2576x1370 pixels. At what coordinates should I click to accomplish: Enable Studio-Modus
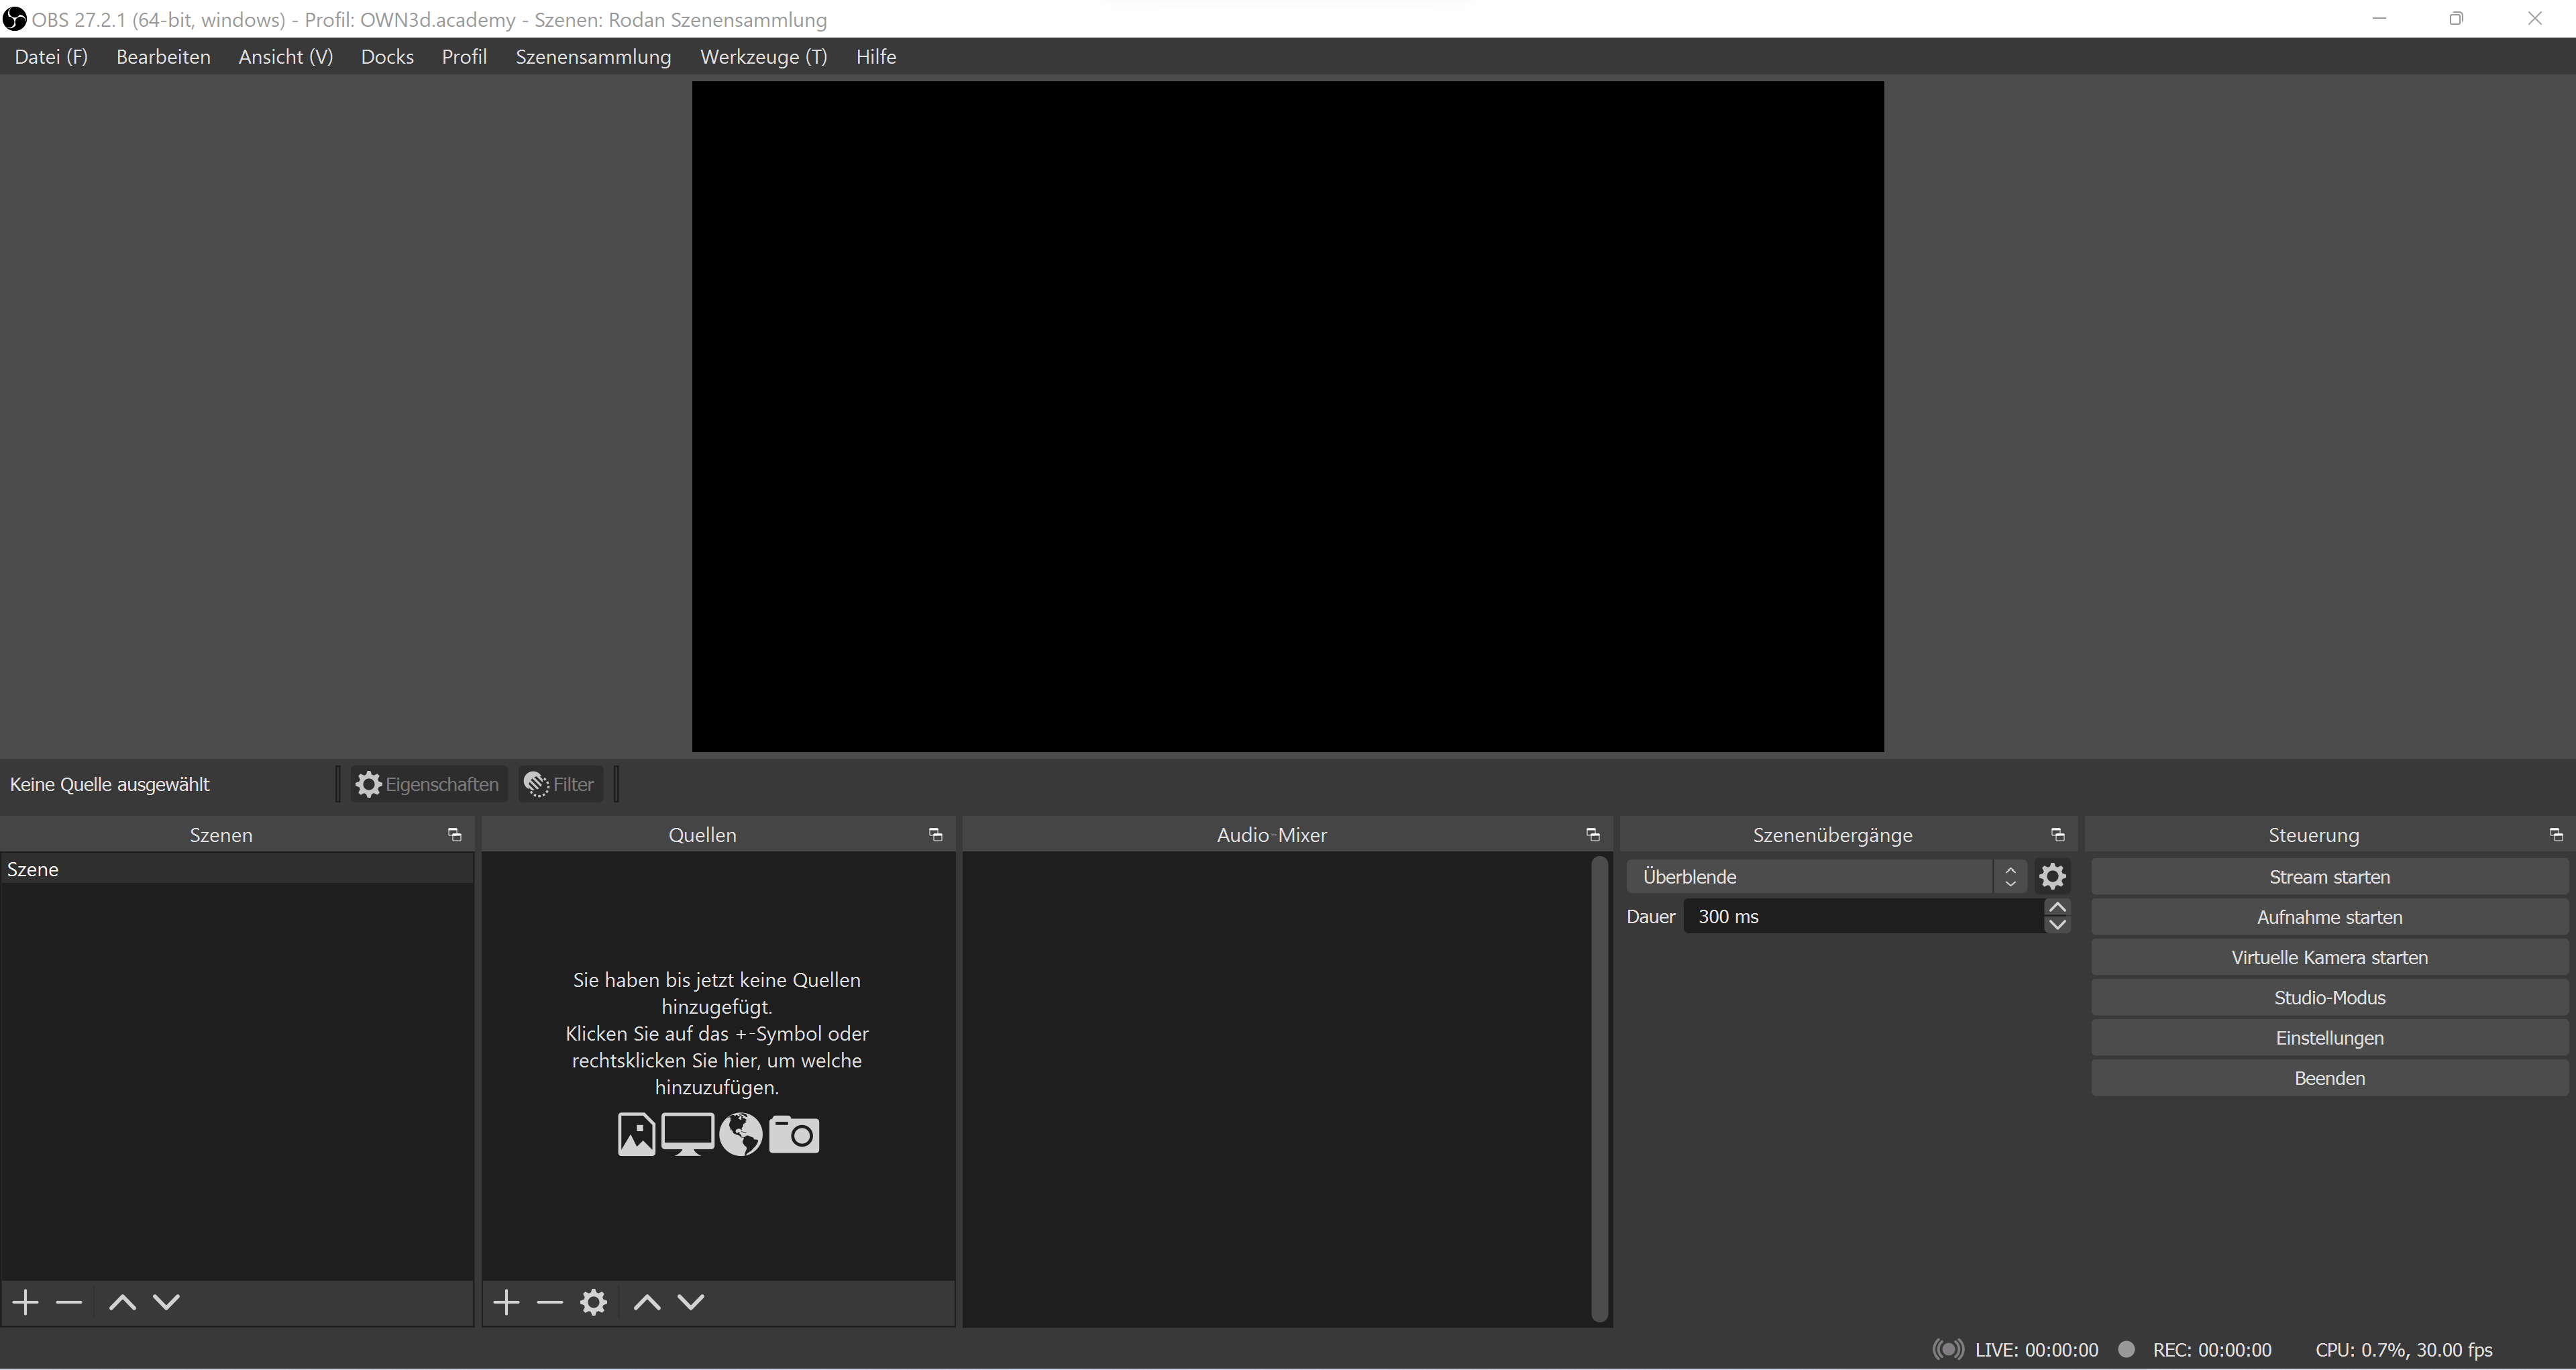coord(2328,997)
